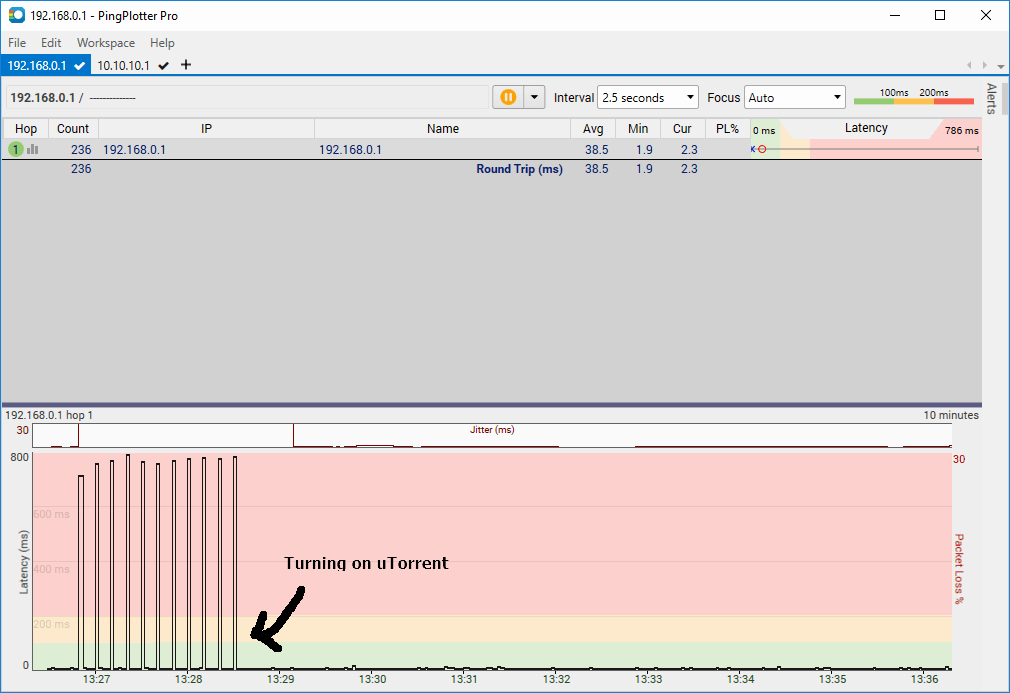This screenshot has height=693, width=1010.
Task: Click the plus icon to add a new target
Action: [x=186, y=65]
